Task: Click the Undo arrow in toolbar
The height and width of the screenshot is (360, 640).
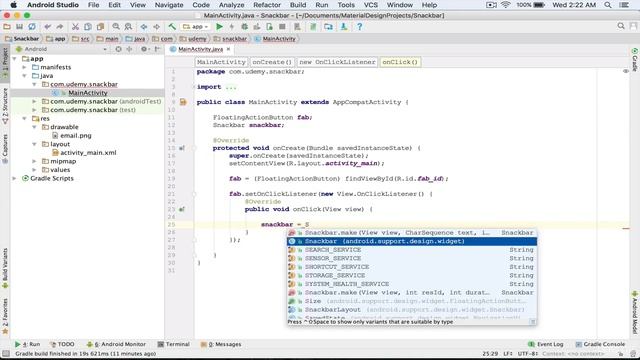Action: [48, 27]
